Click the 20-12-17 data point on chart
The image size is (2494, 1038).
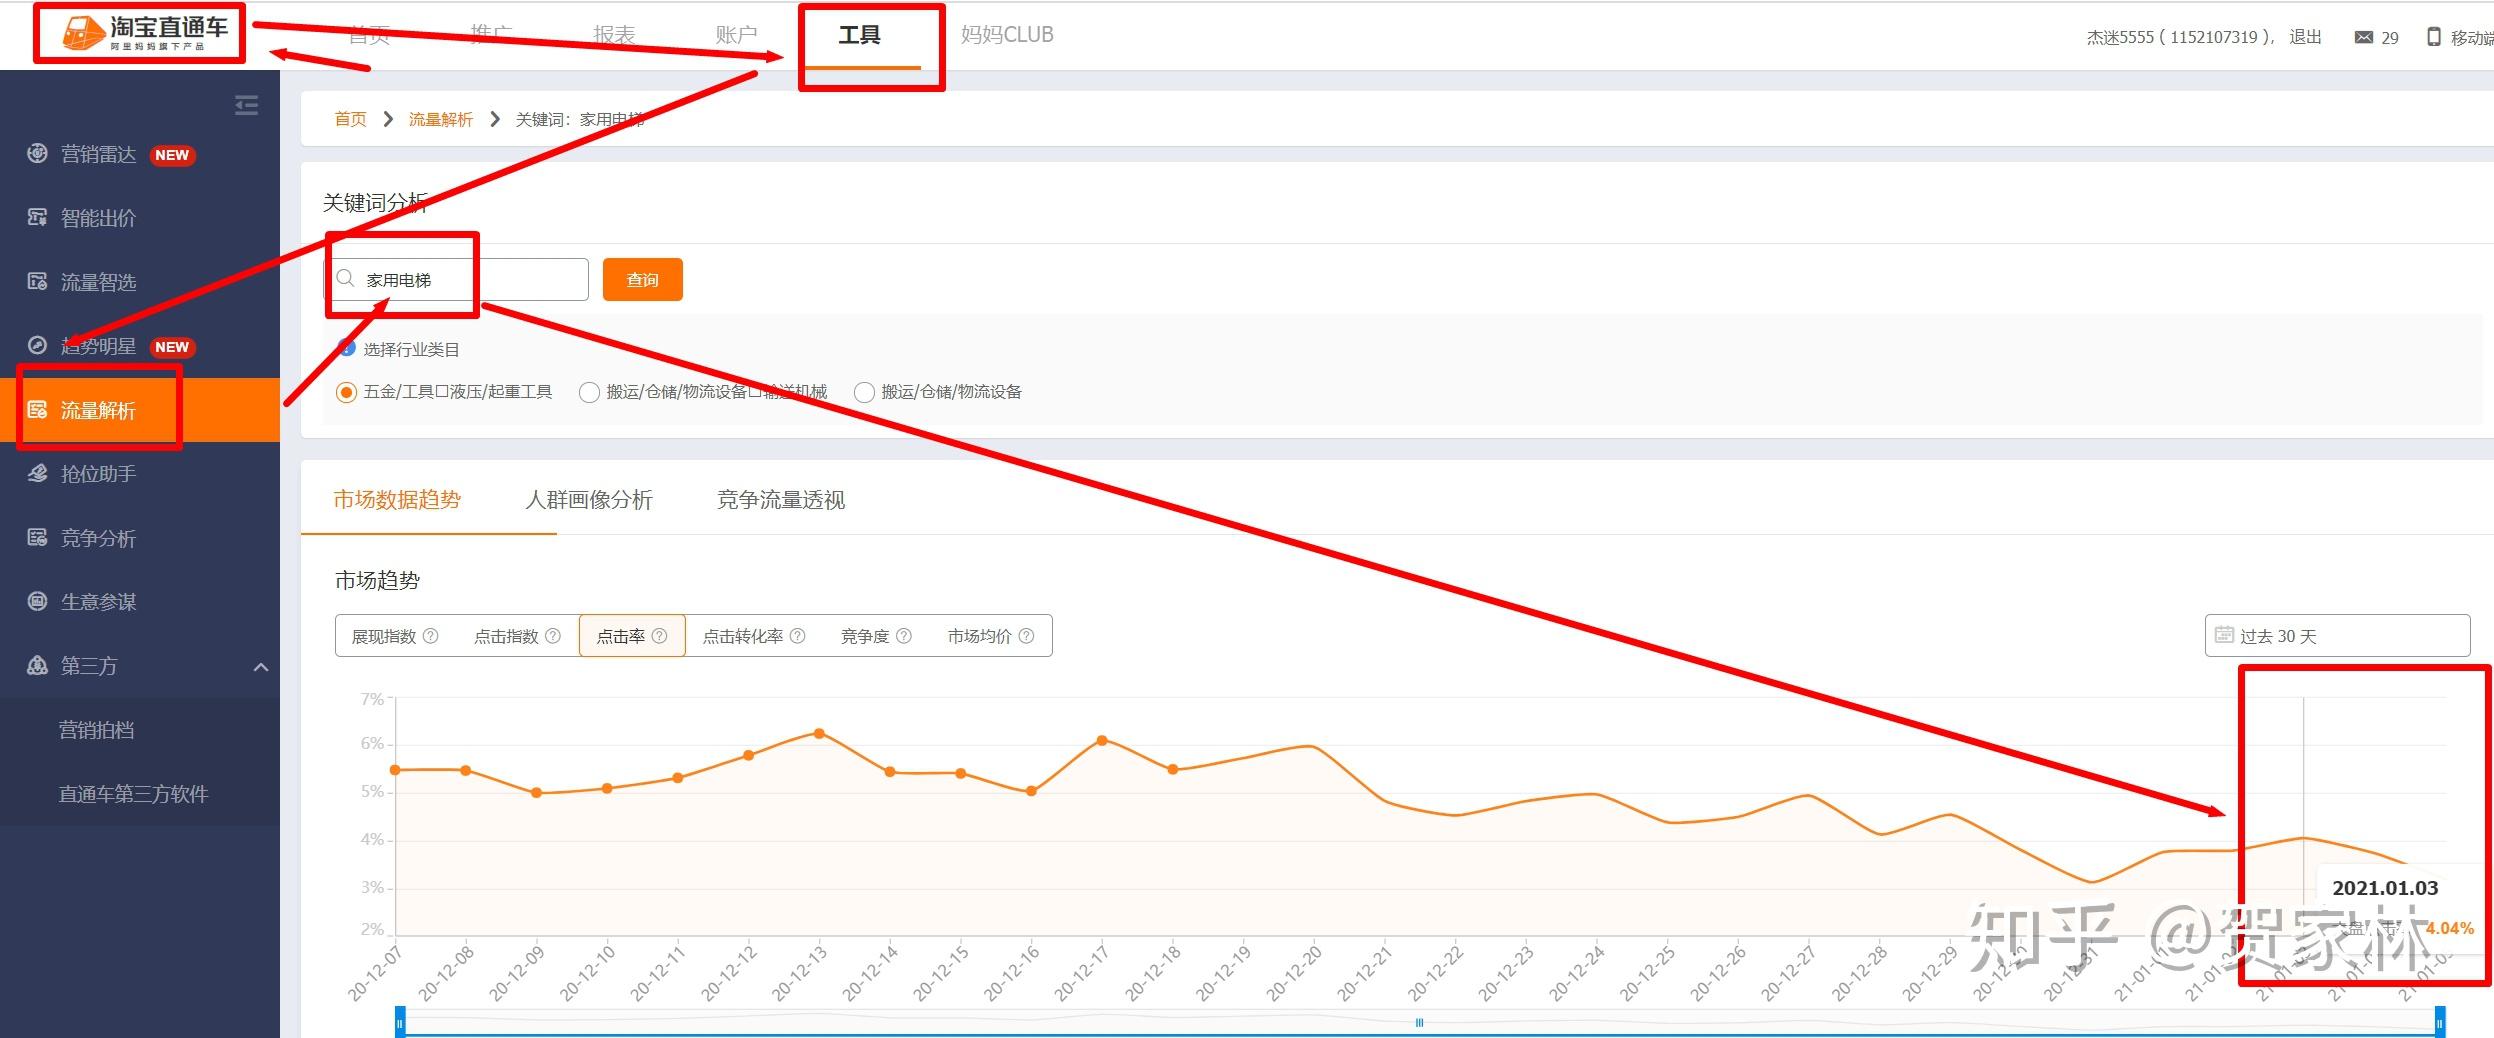(x=1102, y=740)
